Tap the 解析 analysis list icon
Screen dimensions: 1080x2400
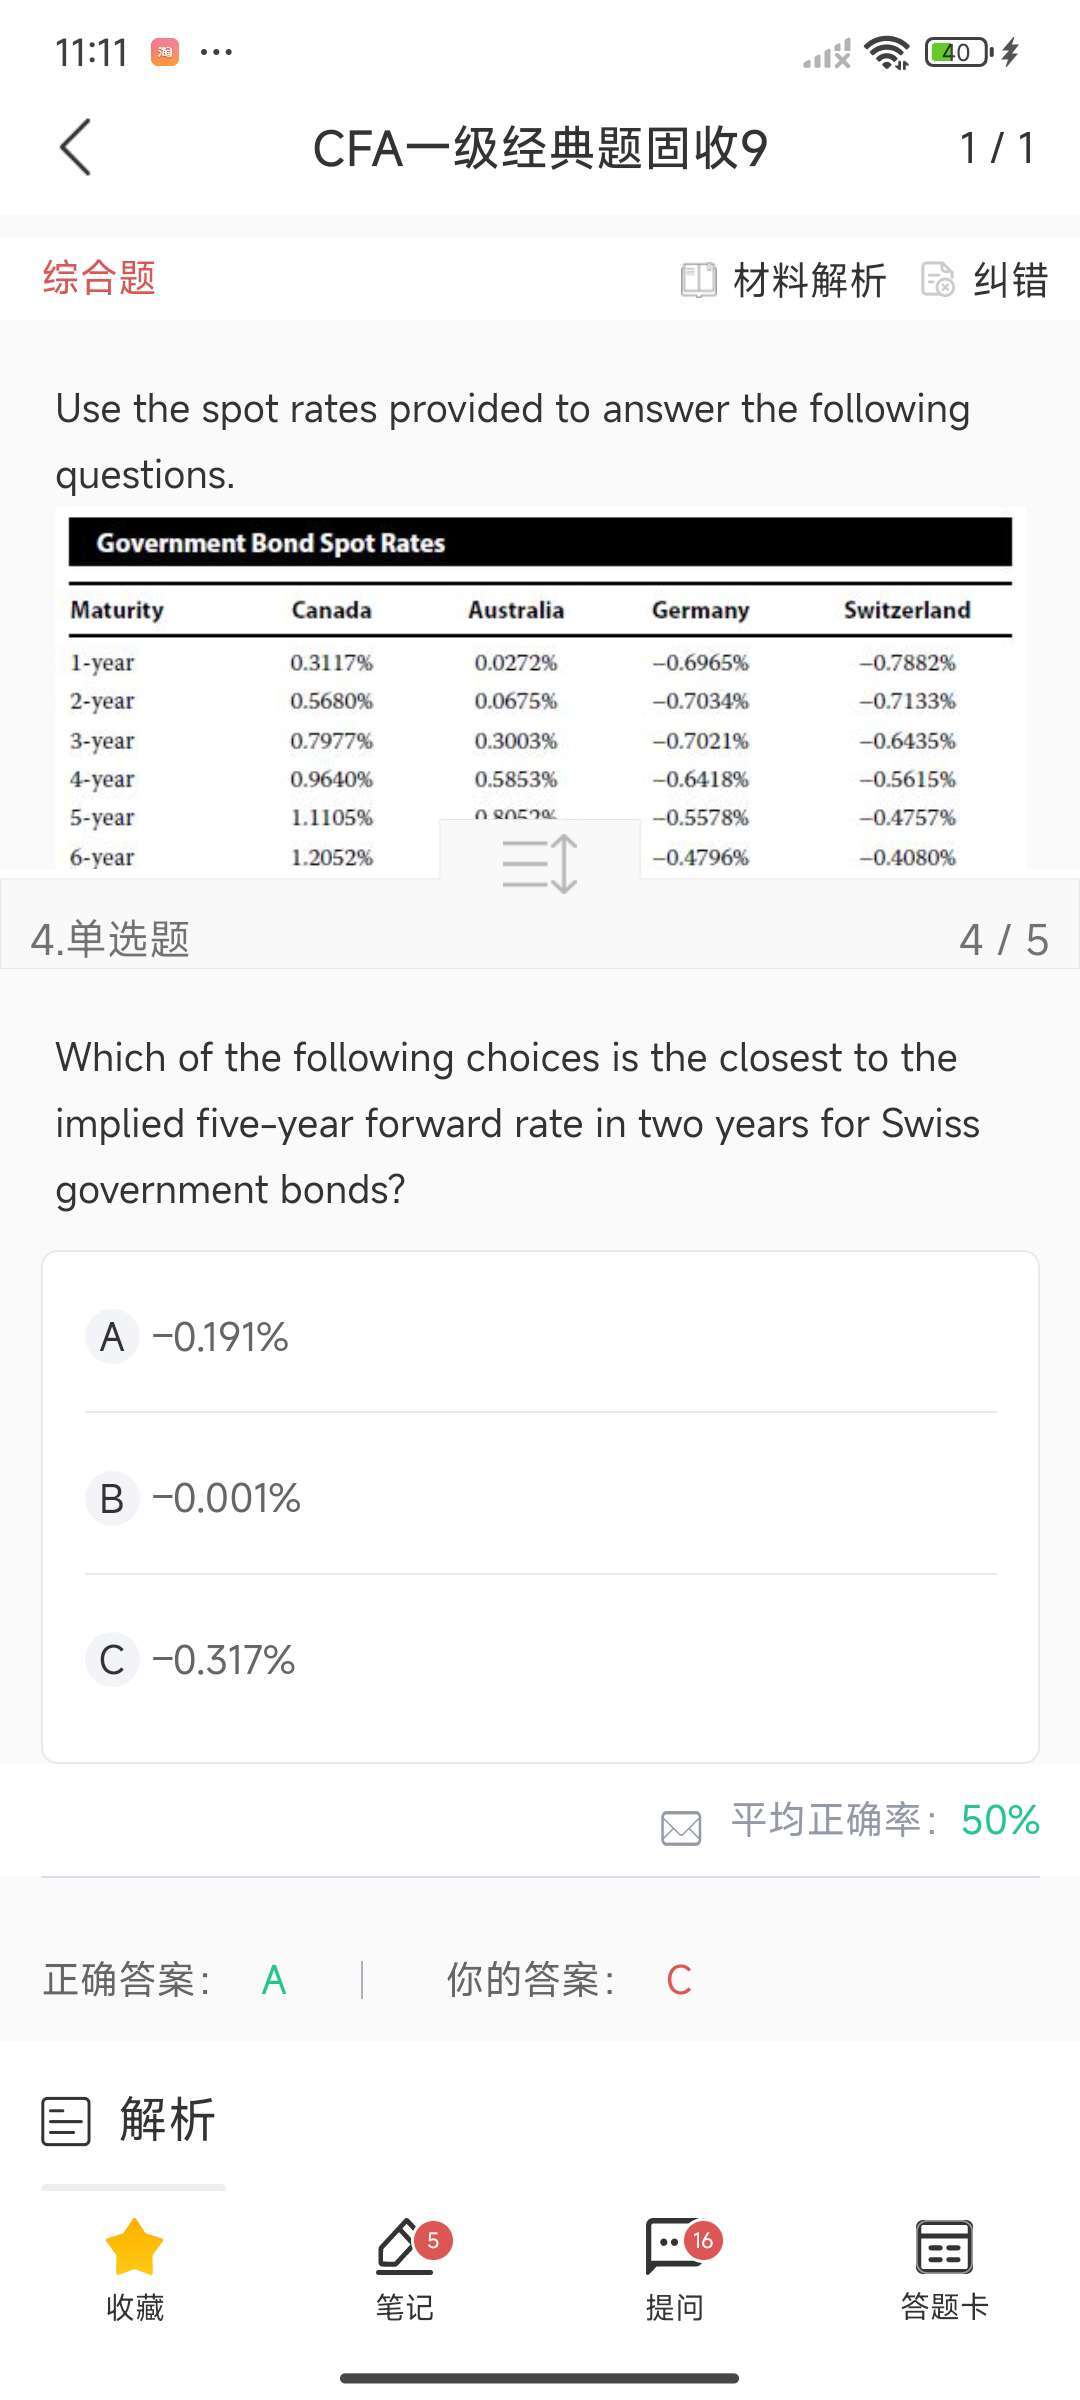(66, 2120)
